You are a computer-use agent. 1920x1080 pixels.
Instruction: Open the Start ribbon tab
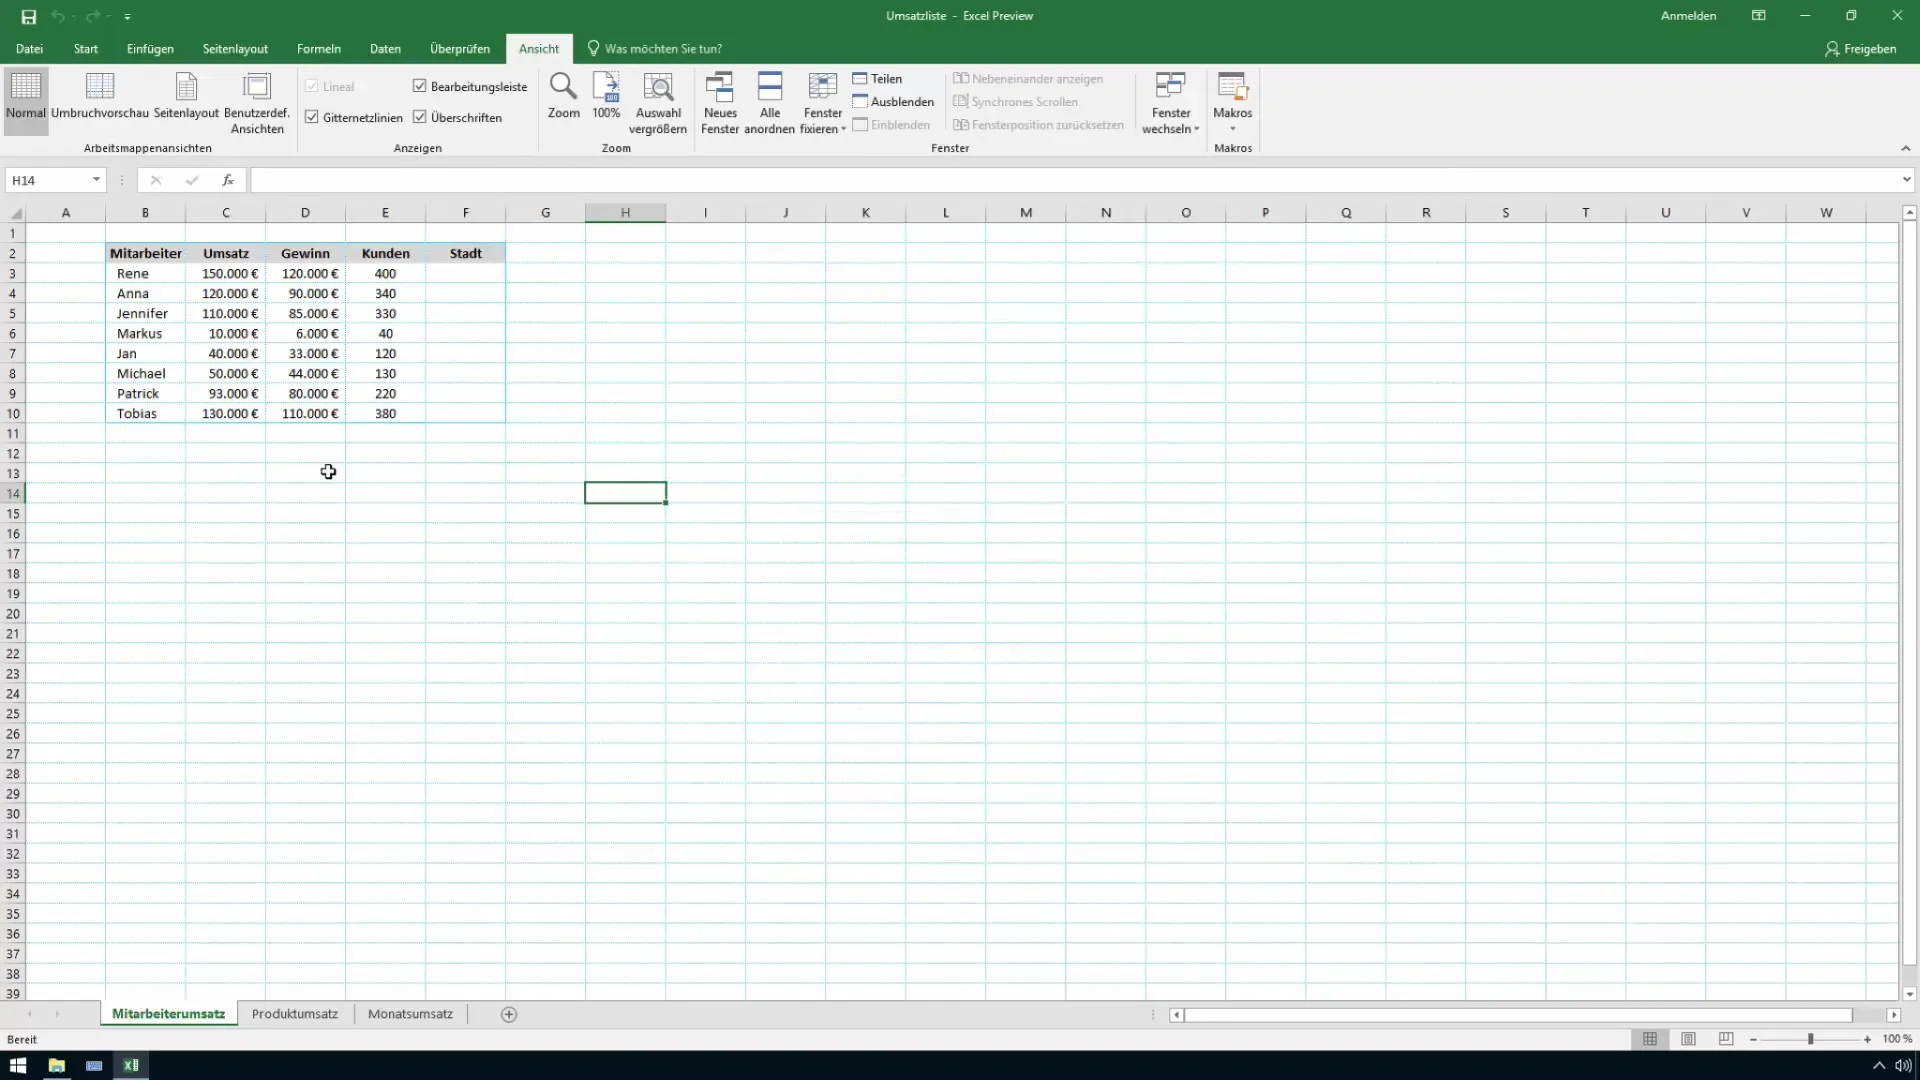86,49
